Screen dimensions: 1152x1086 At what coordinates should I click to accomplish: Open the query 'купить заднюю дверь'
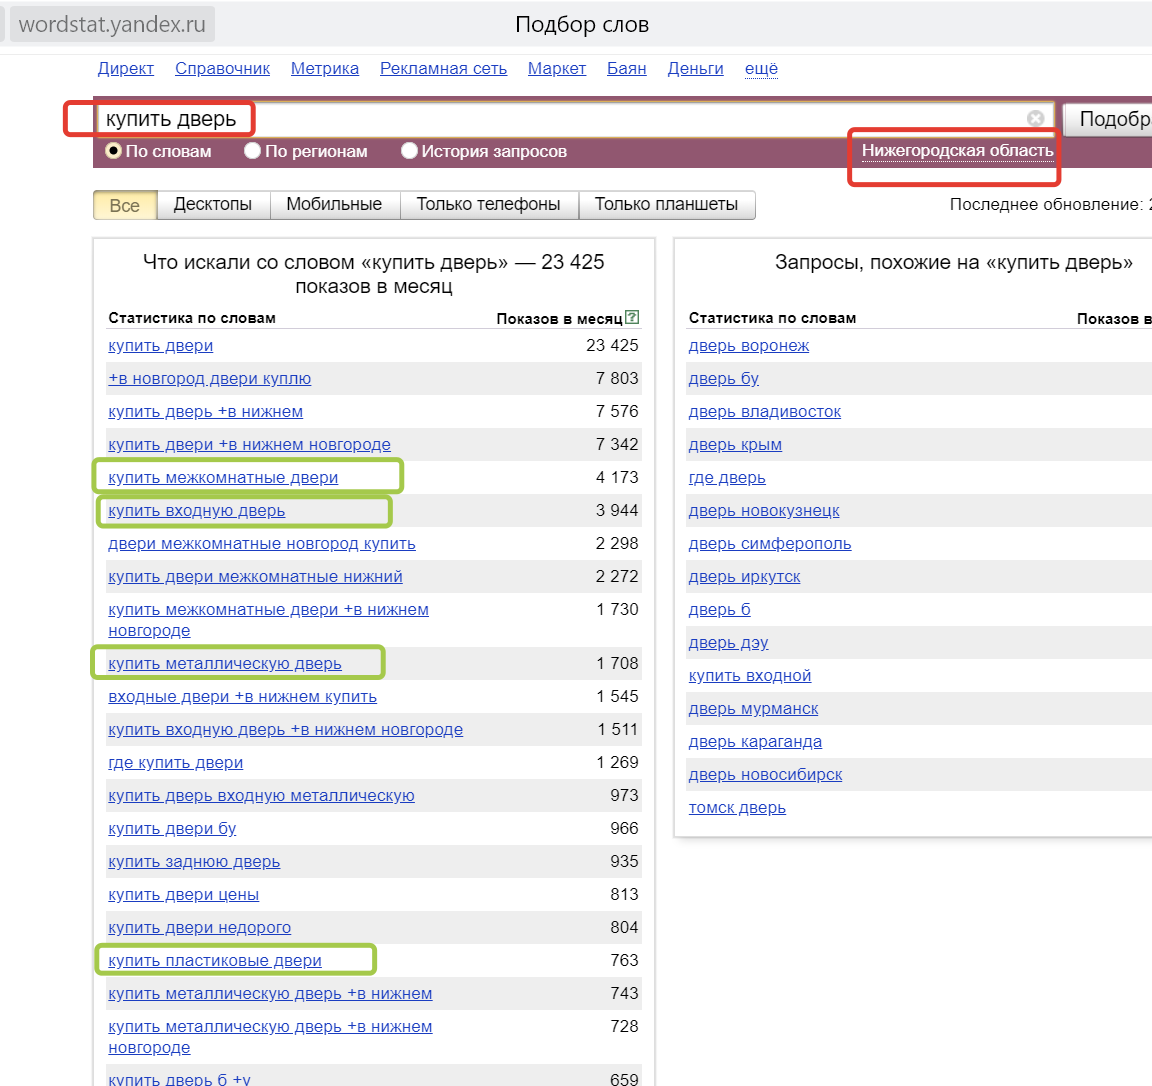tap(194, 862)
